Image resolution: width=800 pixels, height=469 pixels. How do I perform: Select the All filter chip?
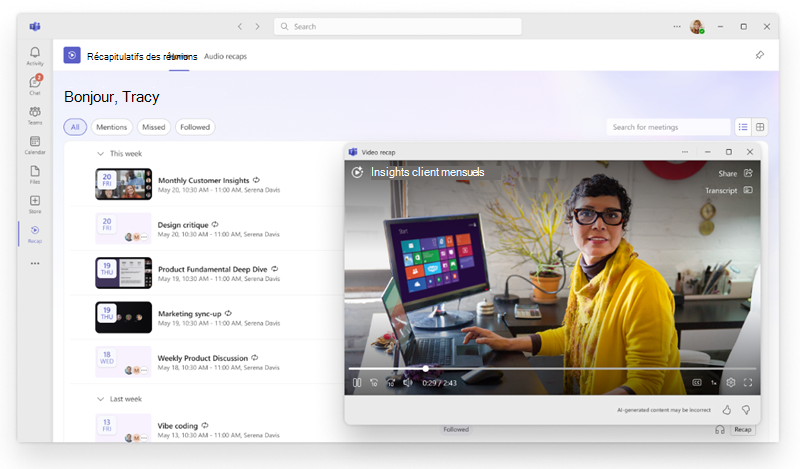tap(75, 127)
